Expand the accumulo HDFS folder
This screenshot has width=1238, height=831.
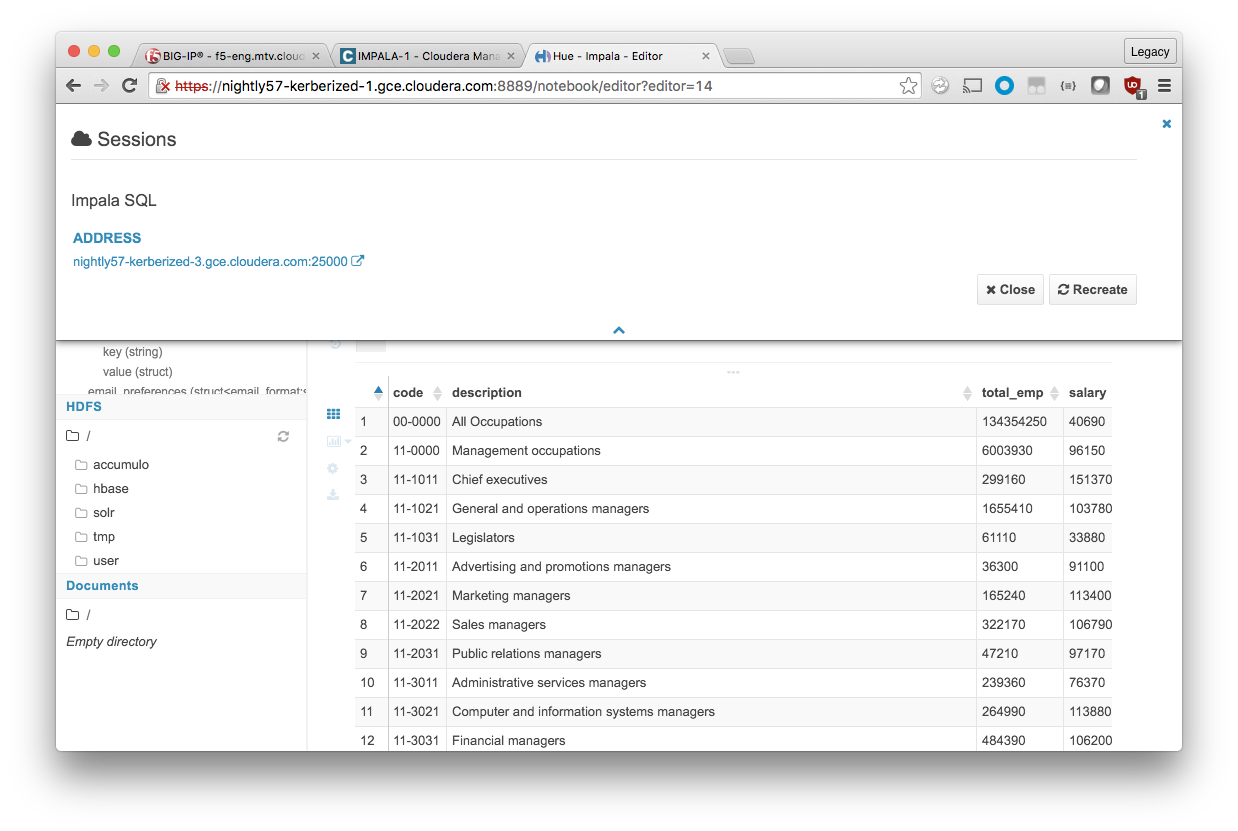(120, 465)
